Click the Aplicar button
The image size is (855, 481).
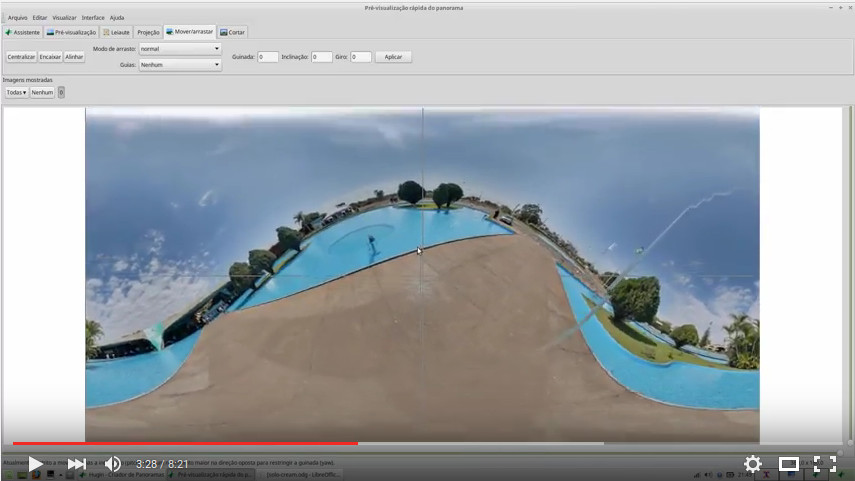point(393,57)
